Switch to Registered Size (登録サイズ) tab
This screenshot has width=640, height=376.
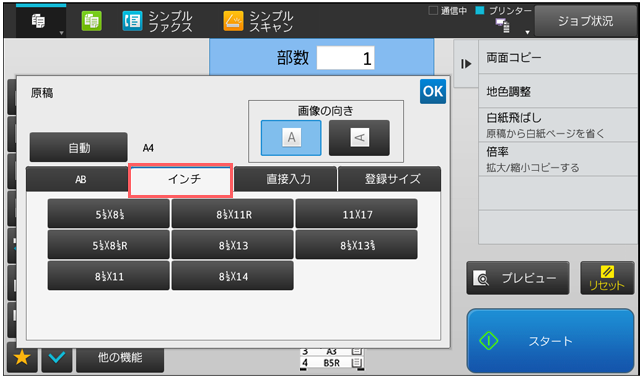389,179
